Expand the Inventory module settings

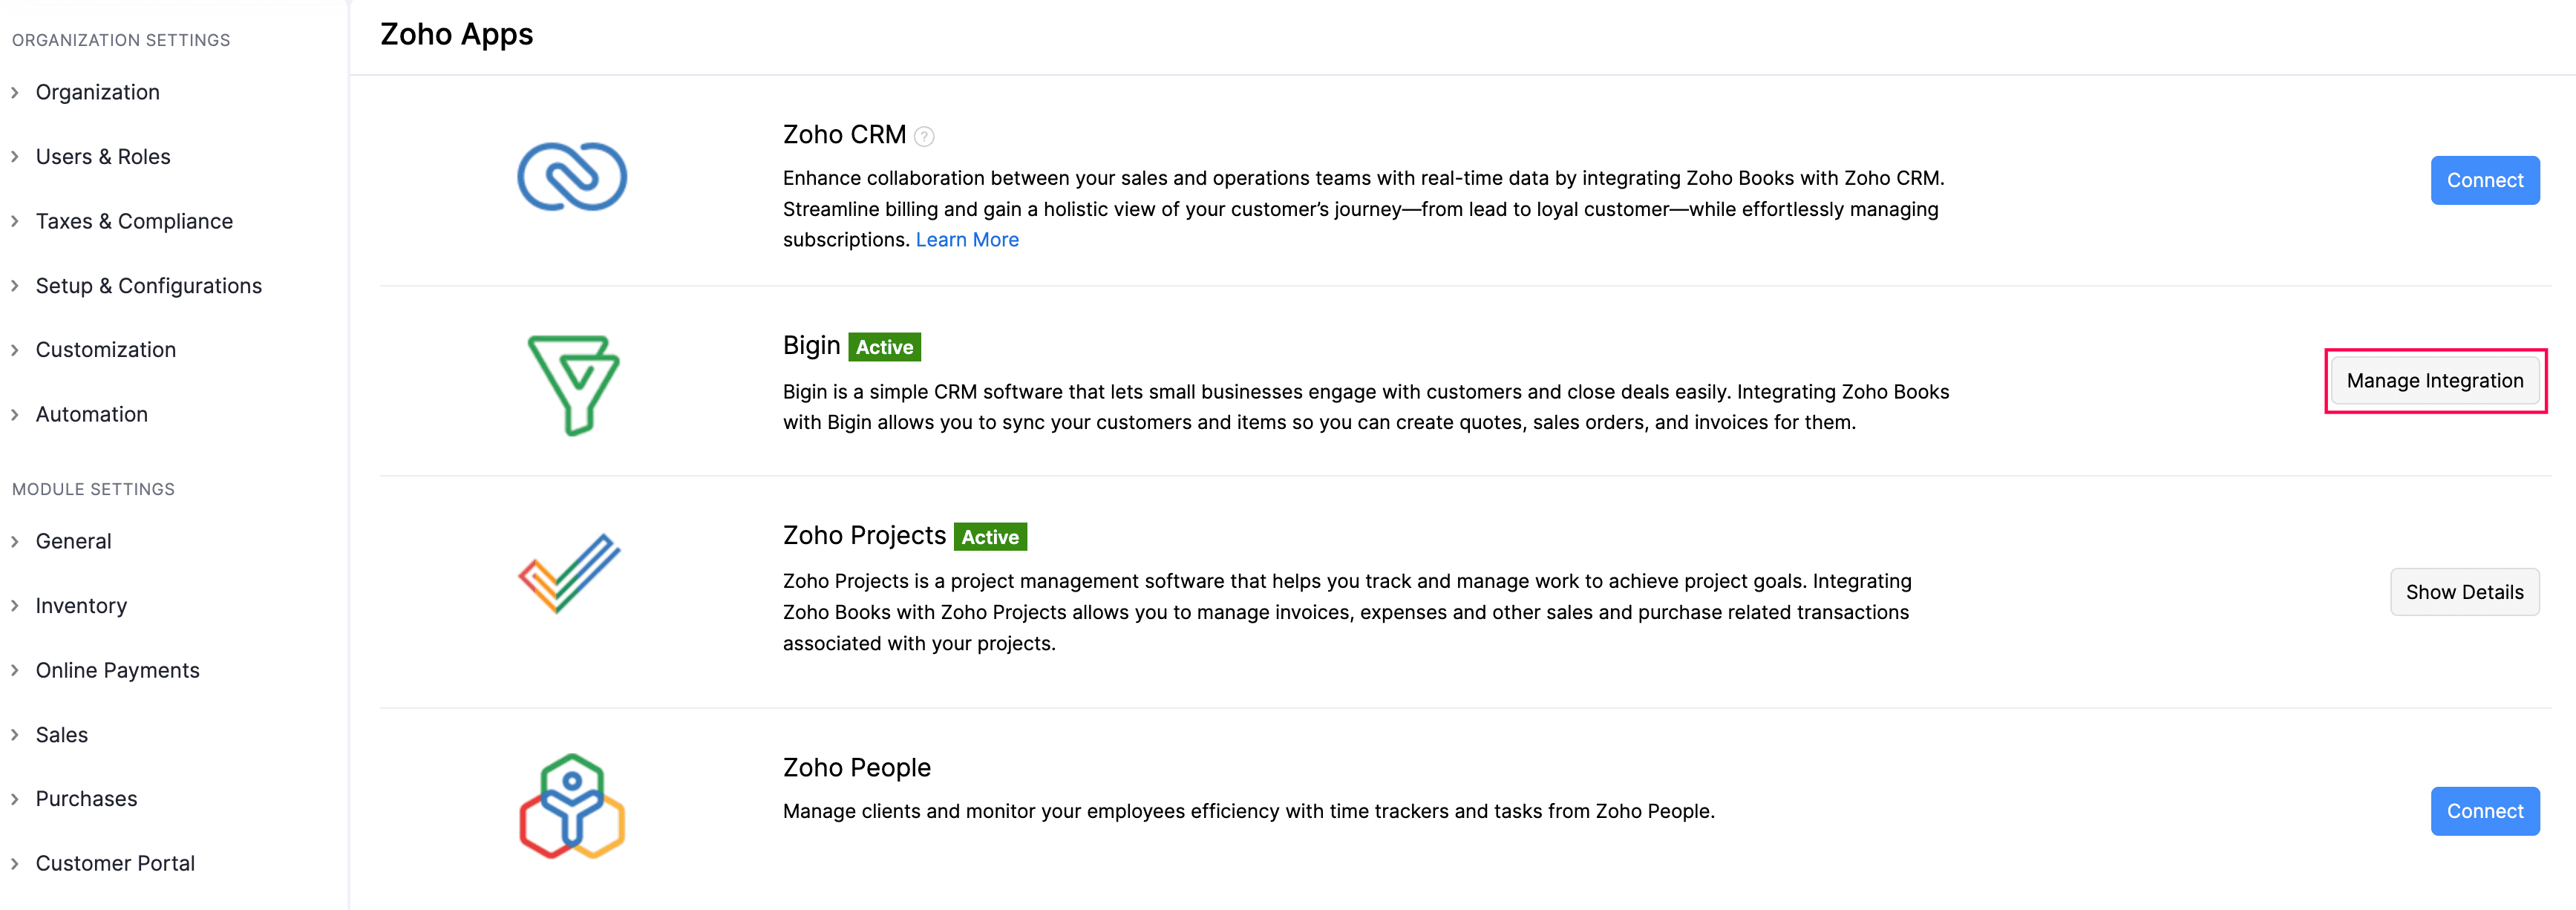[80, 606]
